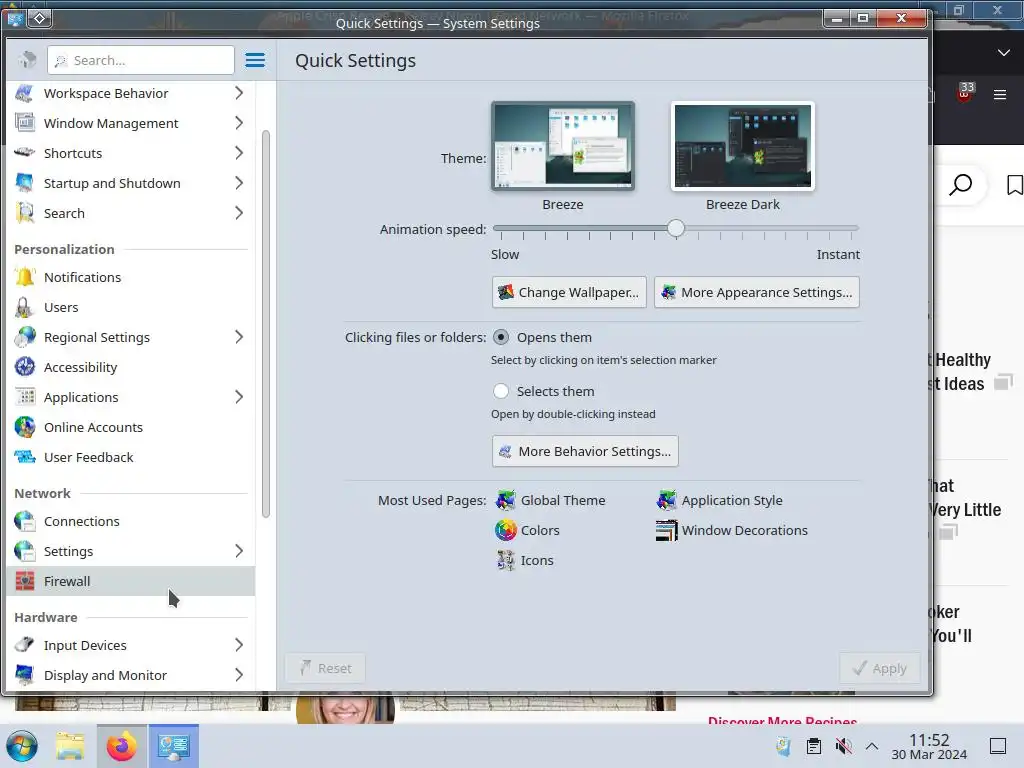Click the Firefox window search magnifier icon
This screenshot has width=1024, height=768.
point(961,185)
